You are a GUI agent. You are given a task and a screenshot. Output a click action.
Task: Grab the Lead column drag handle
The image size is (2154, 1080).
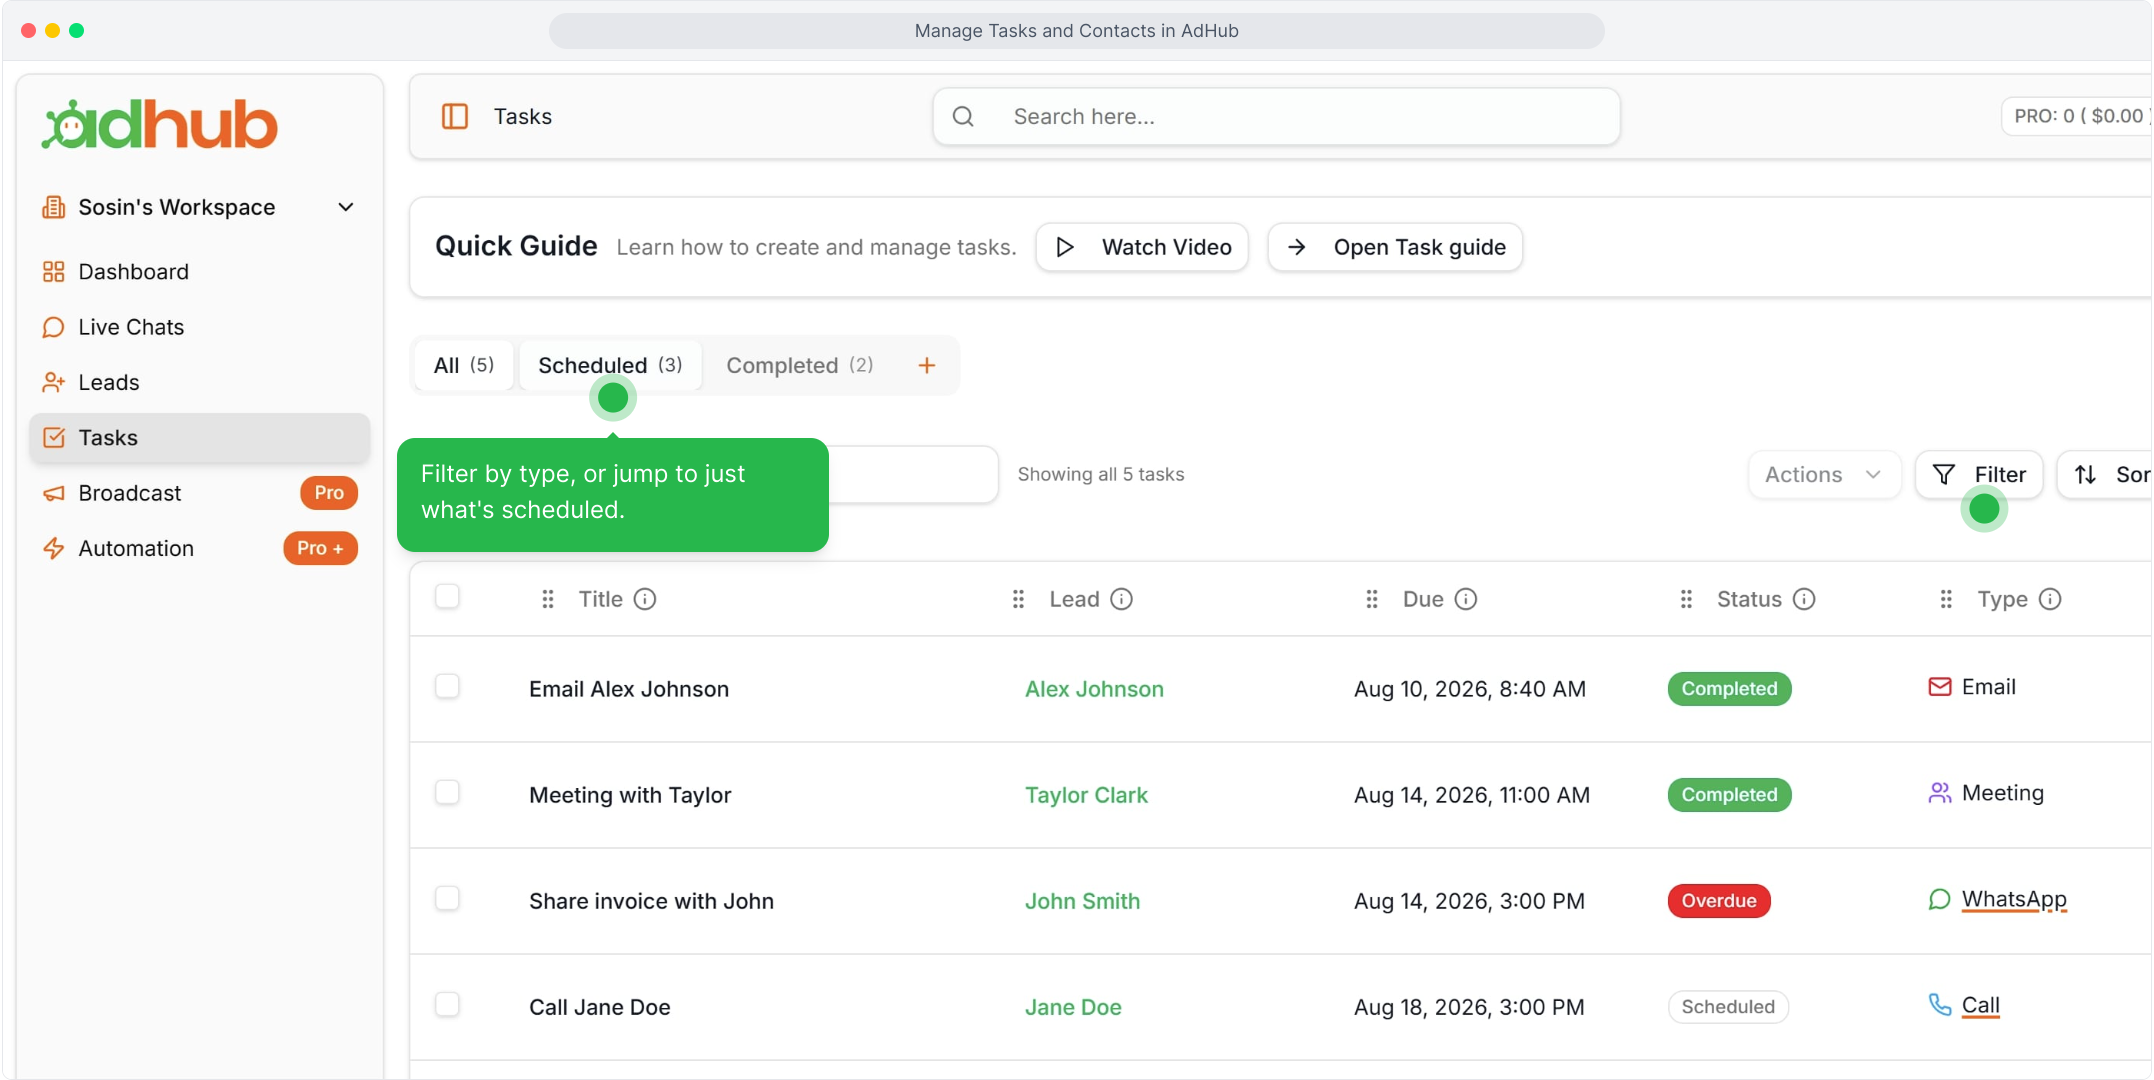(1018, 599)
